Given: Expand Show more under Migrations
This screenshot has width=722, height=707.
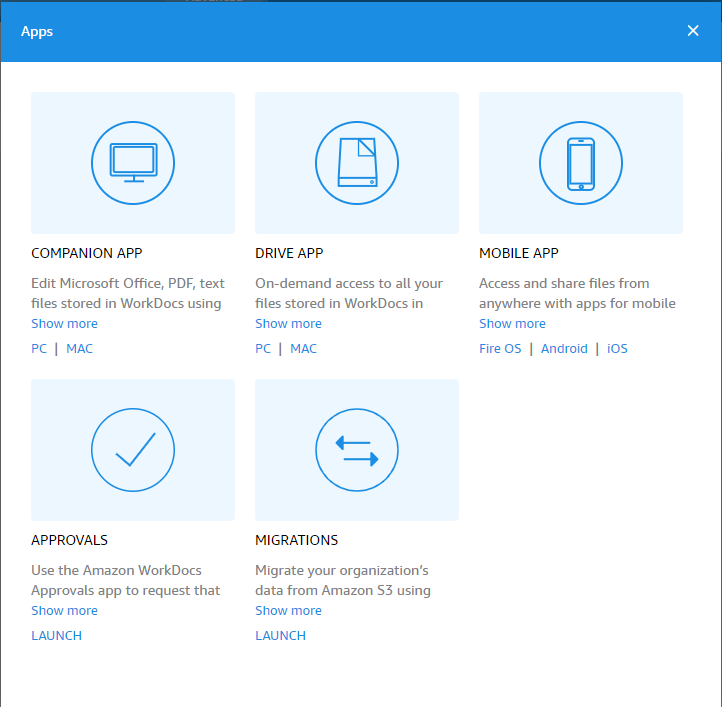Looking at the screenshot, I should coord(288,610).
